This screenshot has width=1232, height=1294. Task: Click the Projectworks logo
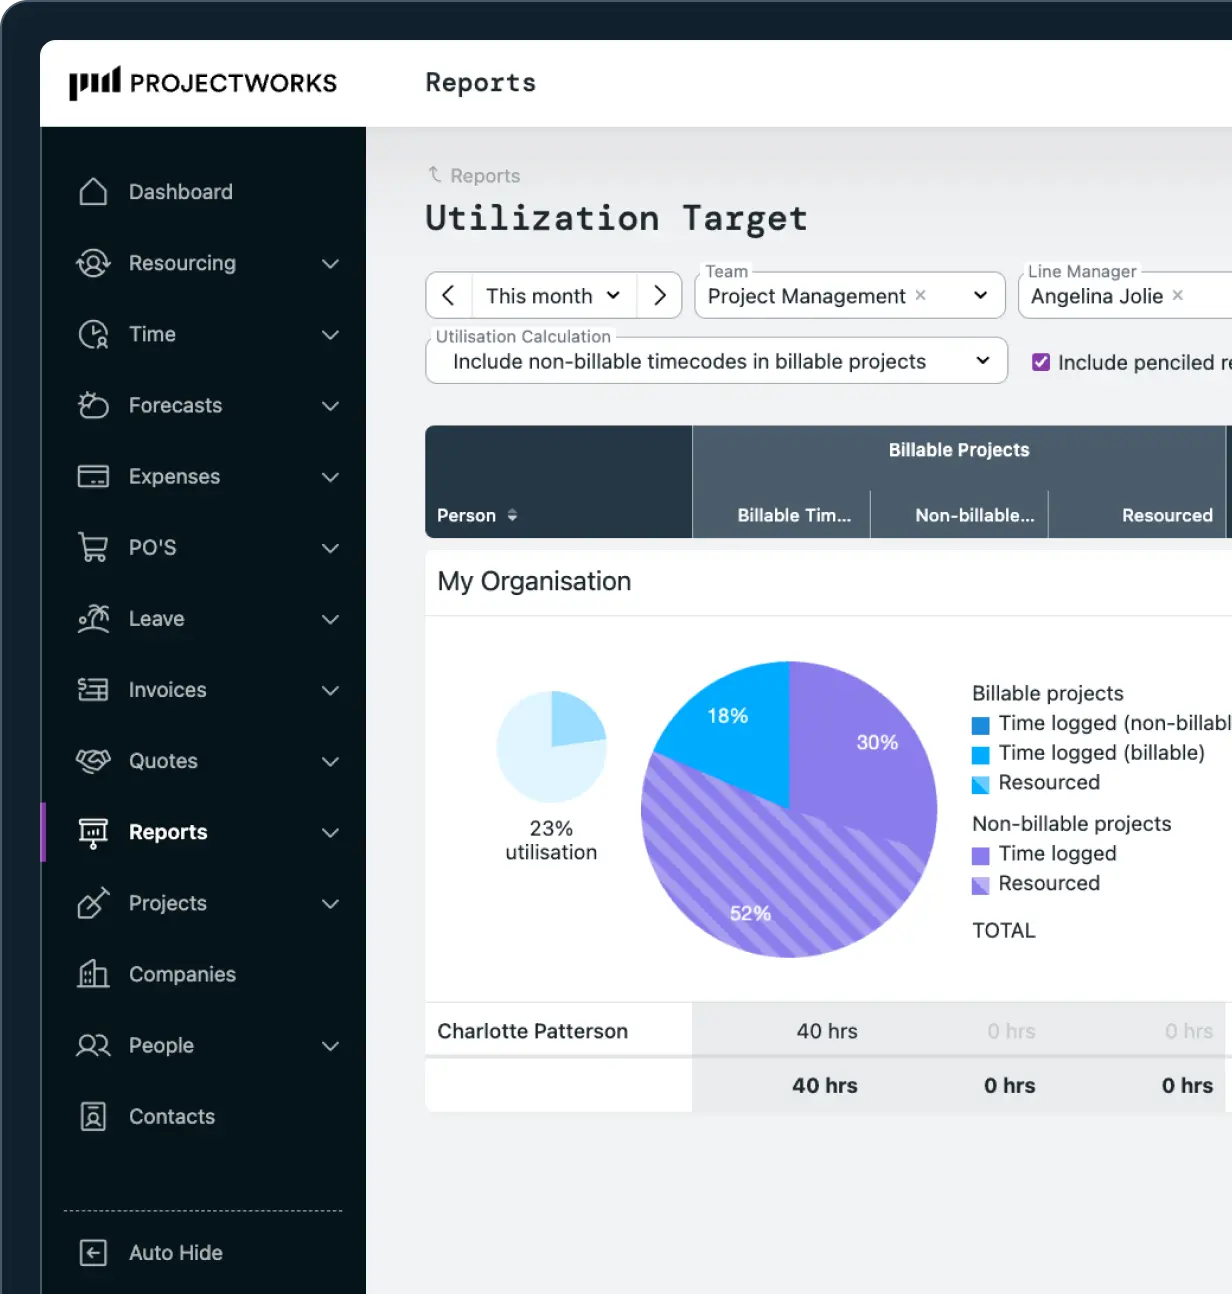pyautogui.click(x=201, y=83)
